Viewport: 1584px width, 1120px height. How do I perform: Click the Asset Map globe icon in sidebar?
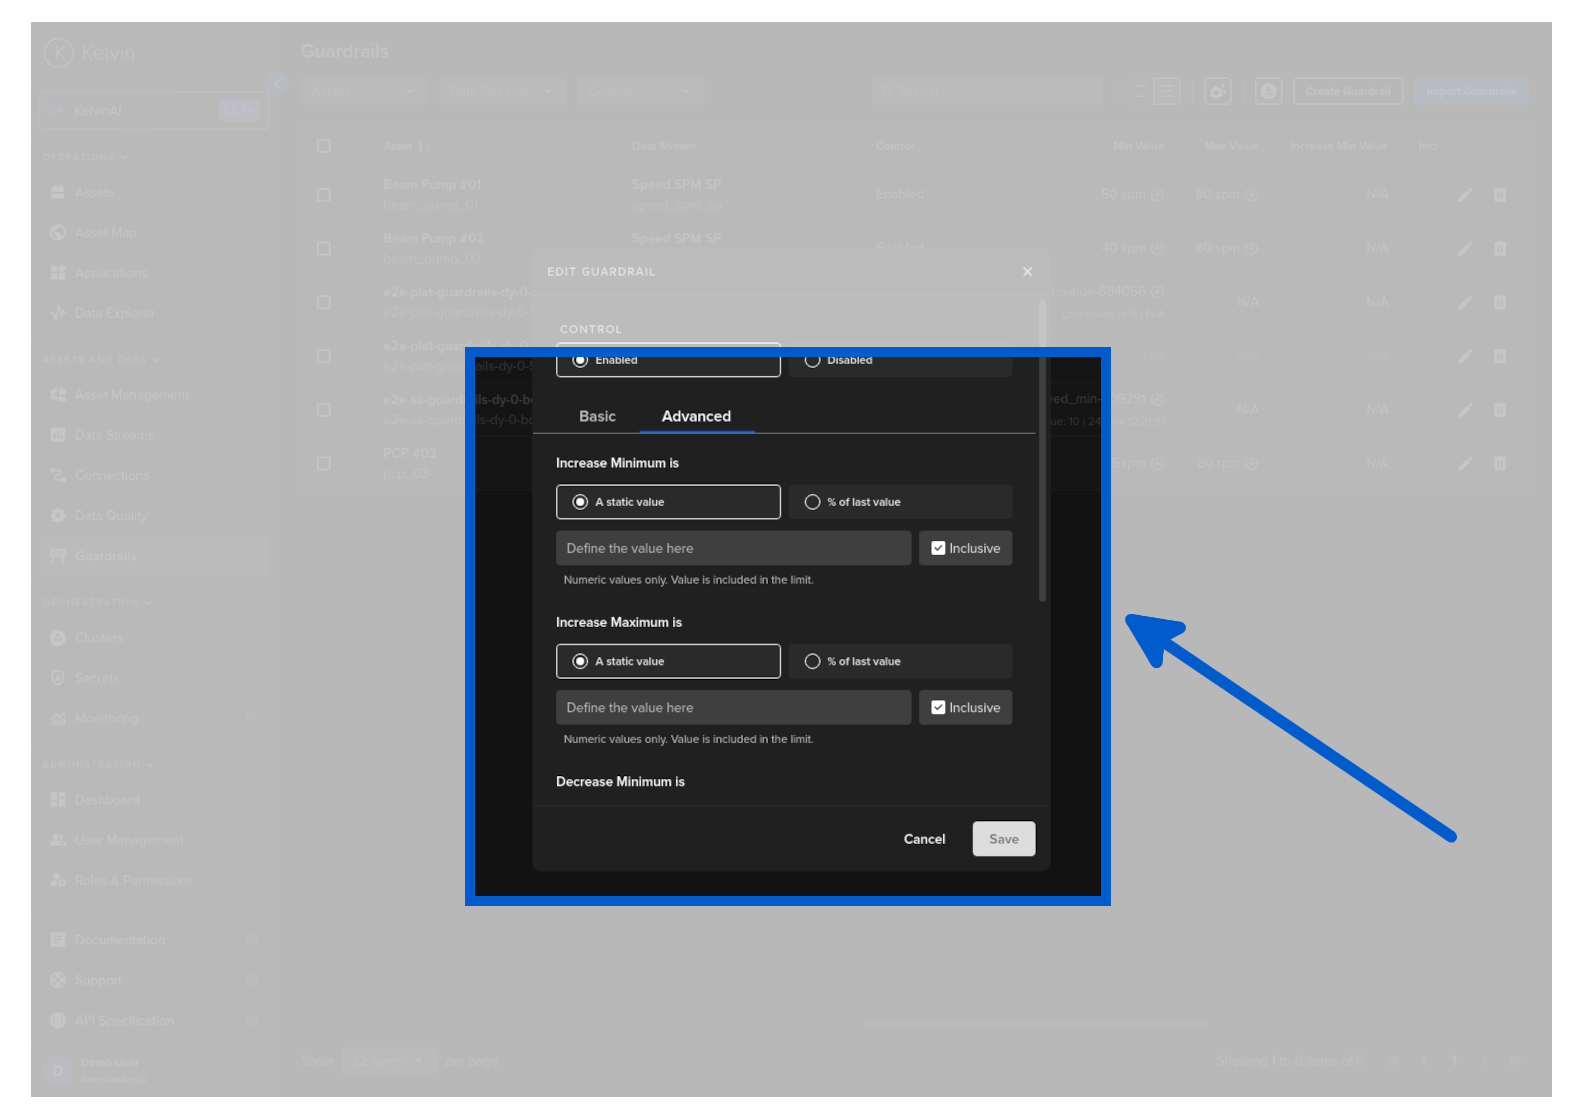[x=58, y=233]
